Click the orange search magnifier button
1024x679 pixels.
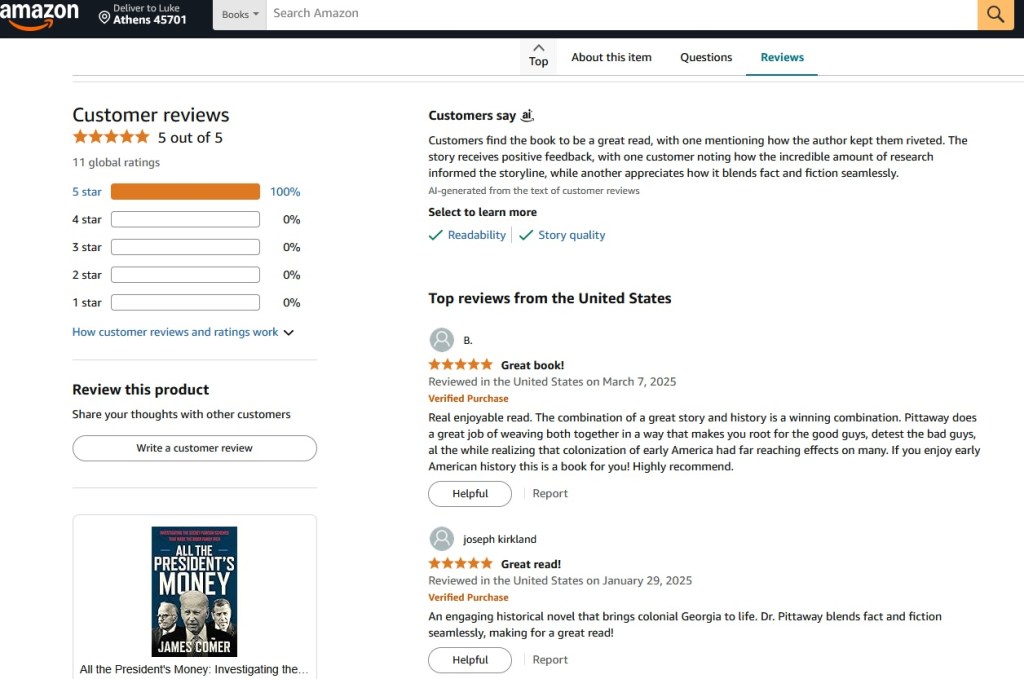coord(995,14)
